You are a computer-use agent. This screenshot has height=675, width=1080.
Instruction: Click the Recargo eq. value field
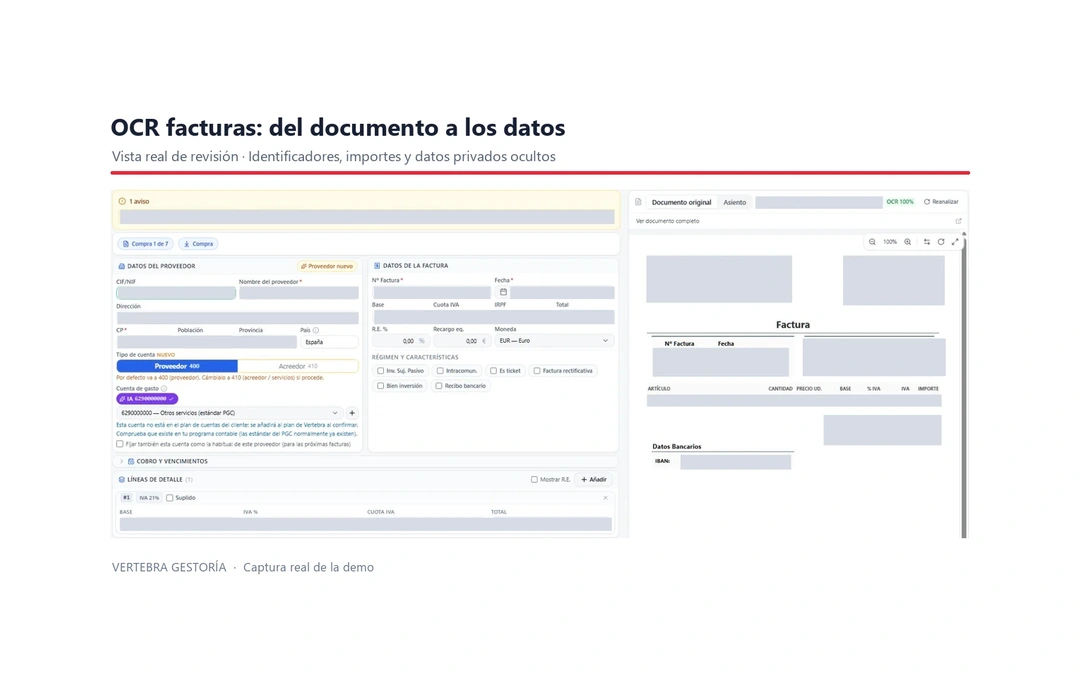click(461, 341)
